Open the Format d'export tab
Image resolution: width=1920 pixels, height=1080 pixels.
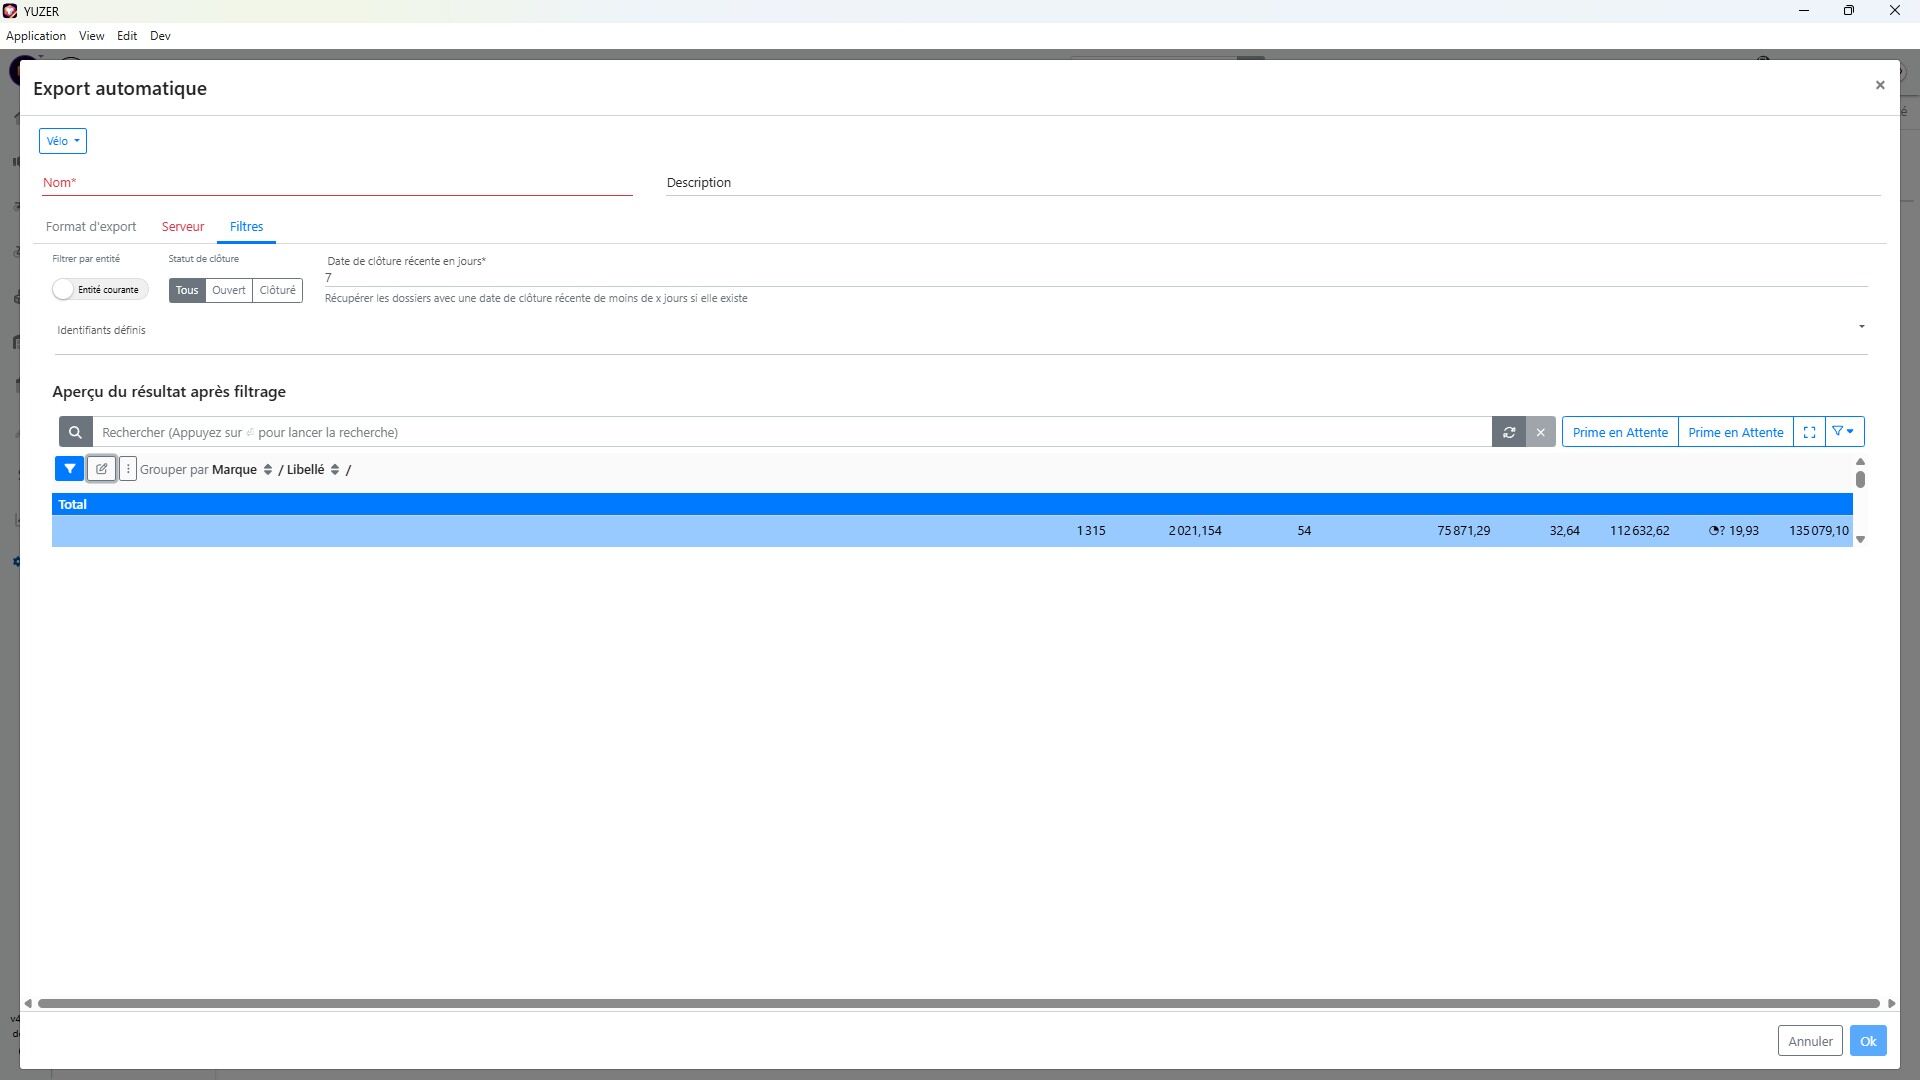coord(91,227)
